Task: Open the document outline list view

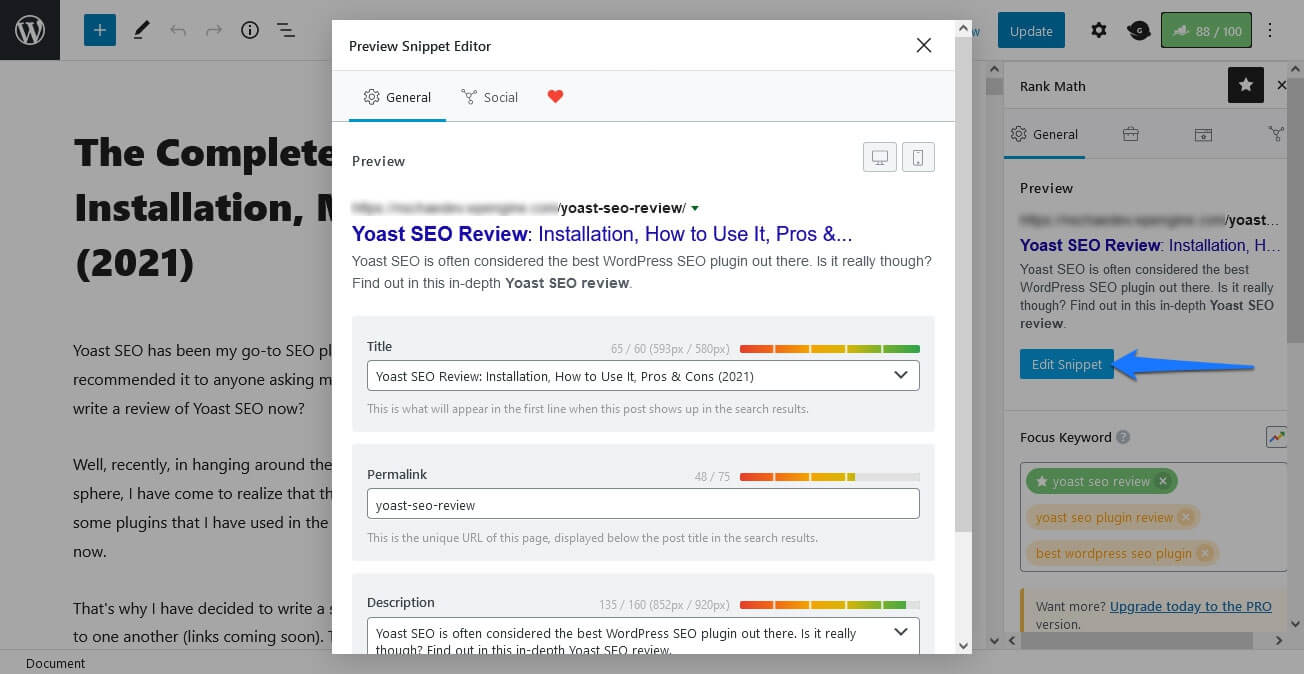Action: coord(285,30)
